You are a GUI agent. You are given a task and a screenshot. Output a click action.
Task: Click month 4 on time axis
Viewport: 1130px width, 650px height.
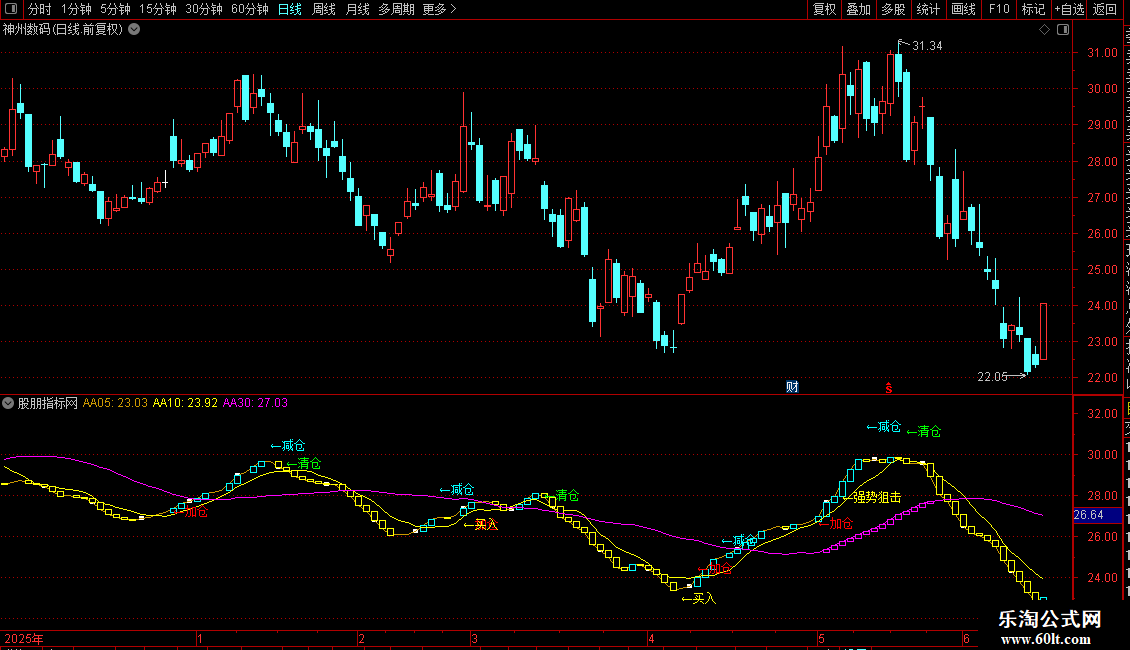(651, 638)
